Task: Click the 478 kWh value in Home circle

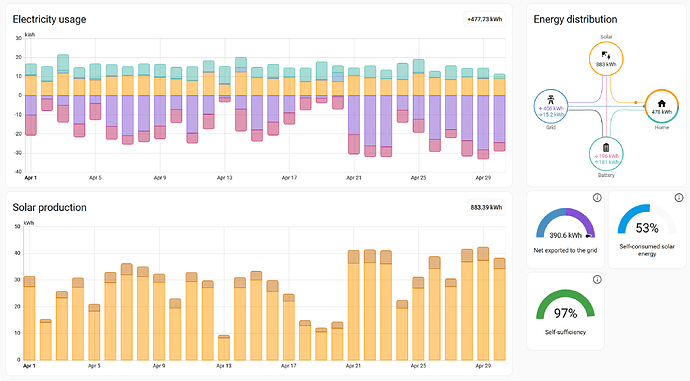Action: point(661,112)
